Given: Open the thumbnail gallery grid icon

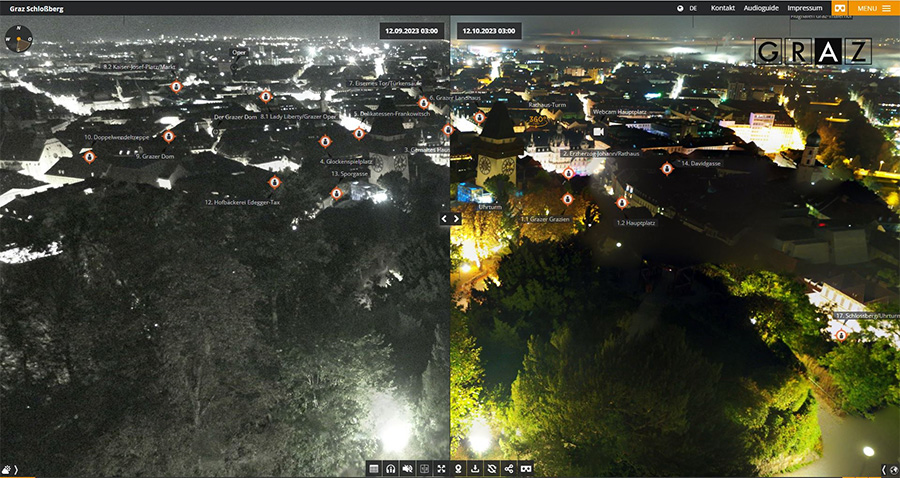Looking at the screenshot, I should pyautogui.click(x=374, y=469).
